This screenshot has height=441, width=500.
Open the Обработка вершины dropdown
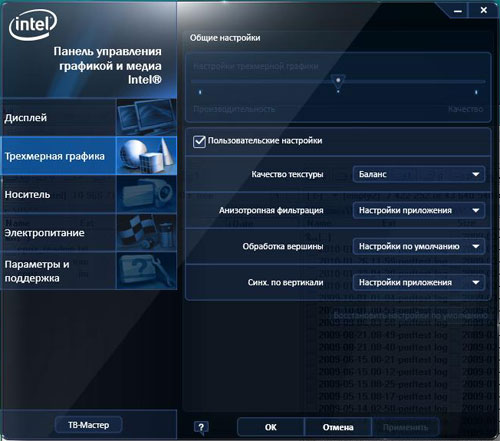pyautogui.click(x=419, y=246)
